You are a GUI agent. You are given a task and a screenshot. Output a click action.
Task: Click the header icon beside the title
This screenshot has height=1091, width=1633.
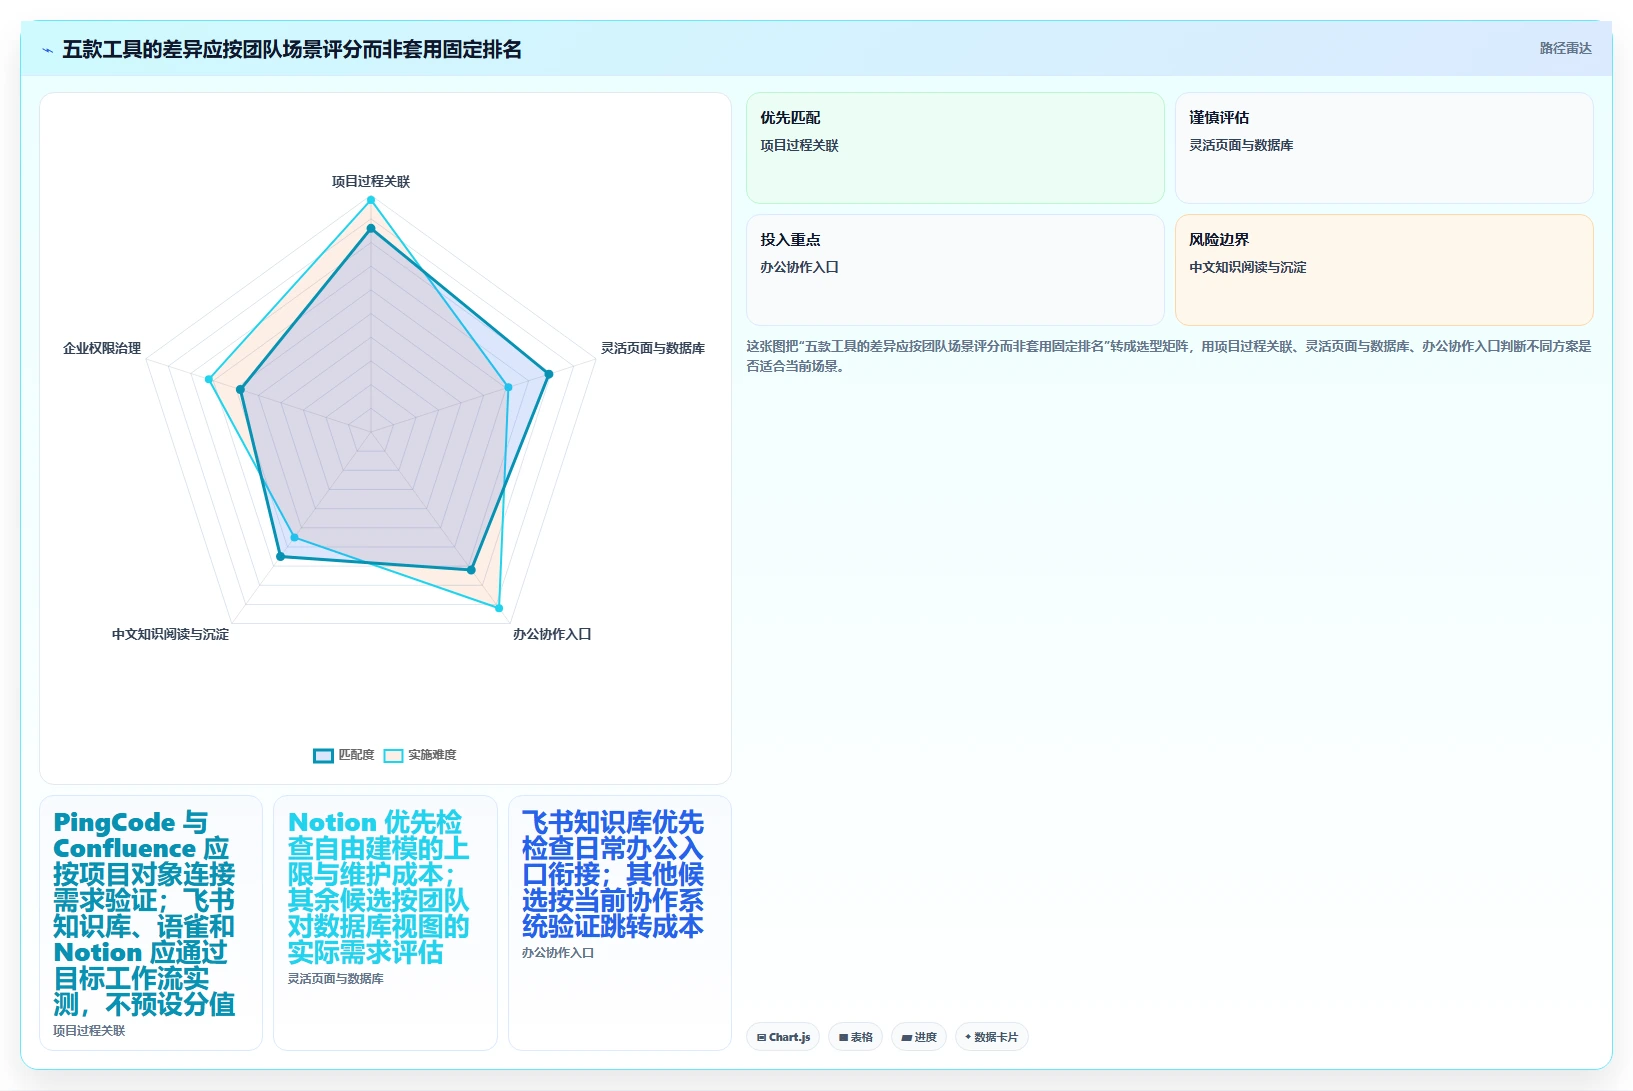tap(47, 50)
